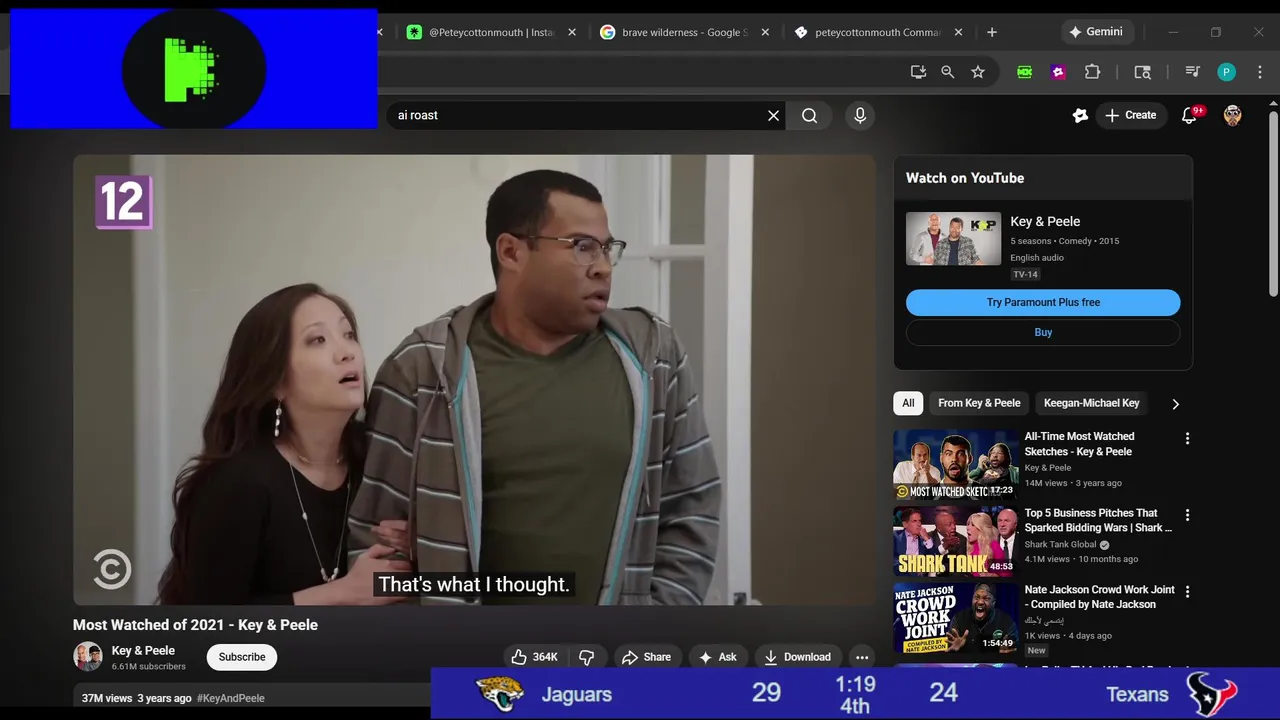This screenshot has width=1280, height=720.
Task: Open the YouTube account avatar menu
Action: (x=1233, y=115)
